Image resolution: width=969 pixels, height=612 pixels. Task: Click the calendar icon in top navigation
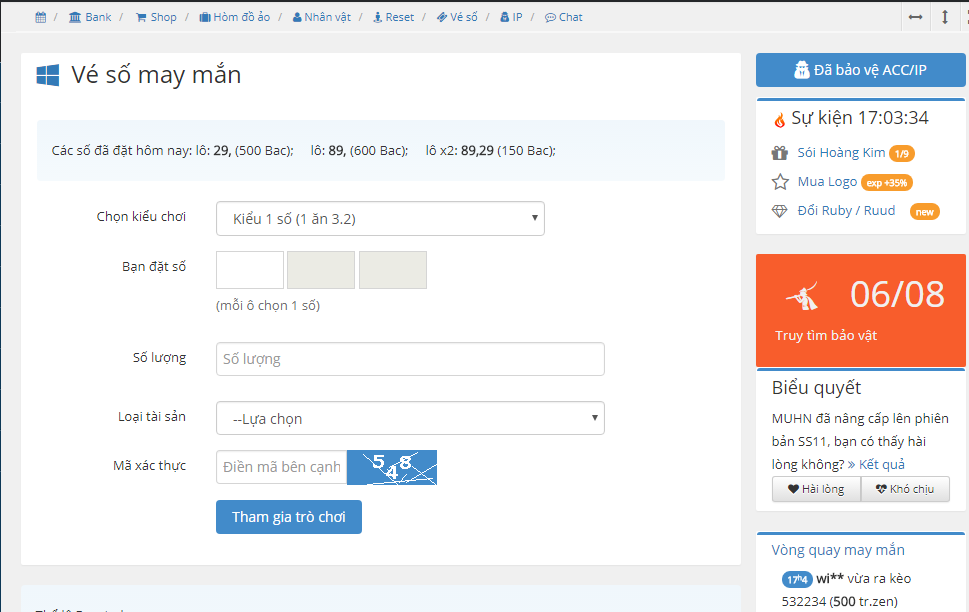[40, 17]
